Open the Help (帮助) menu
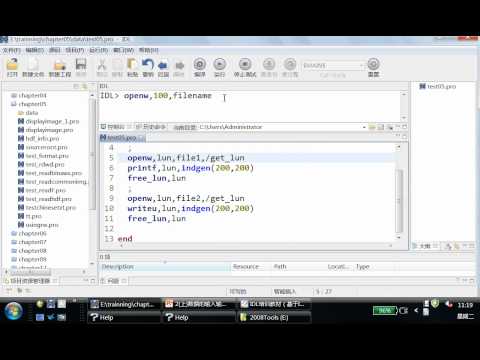The height and width of the screenshot is (360, 480). point(149,50)
